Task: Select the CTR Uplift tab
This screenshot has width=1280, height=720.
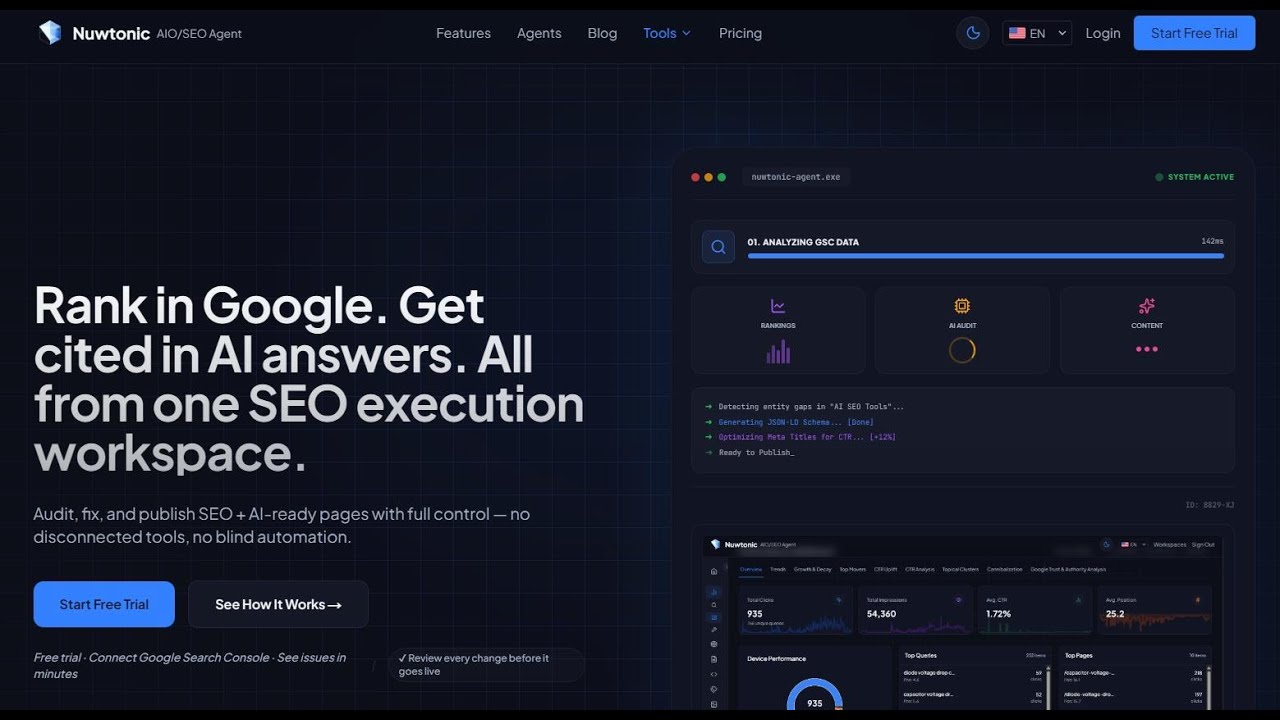Action: [886, 569]
